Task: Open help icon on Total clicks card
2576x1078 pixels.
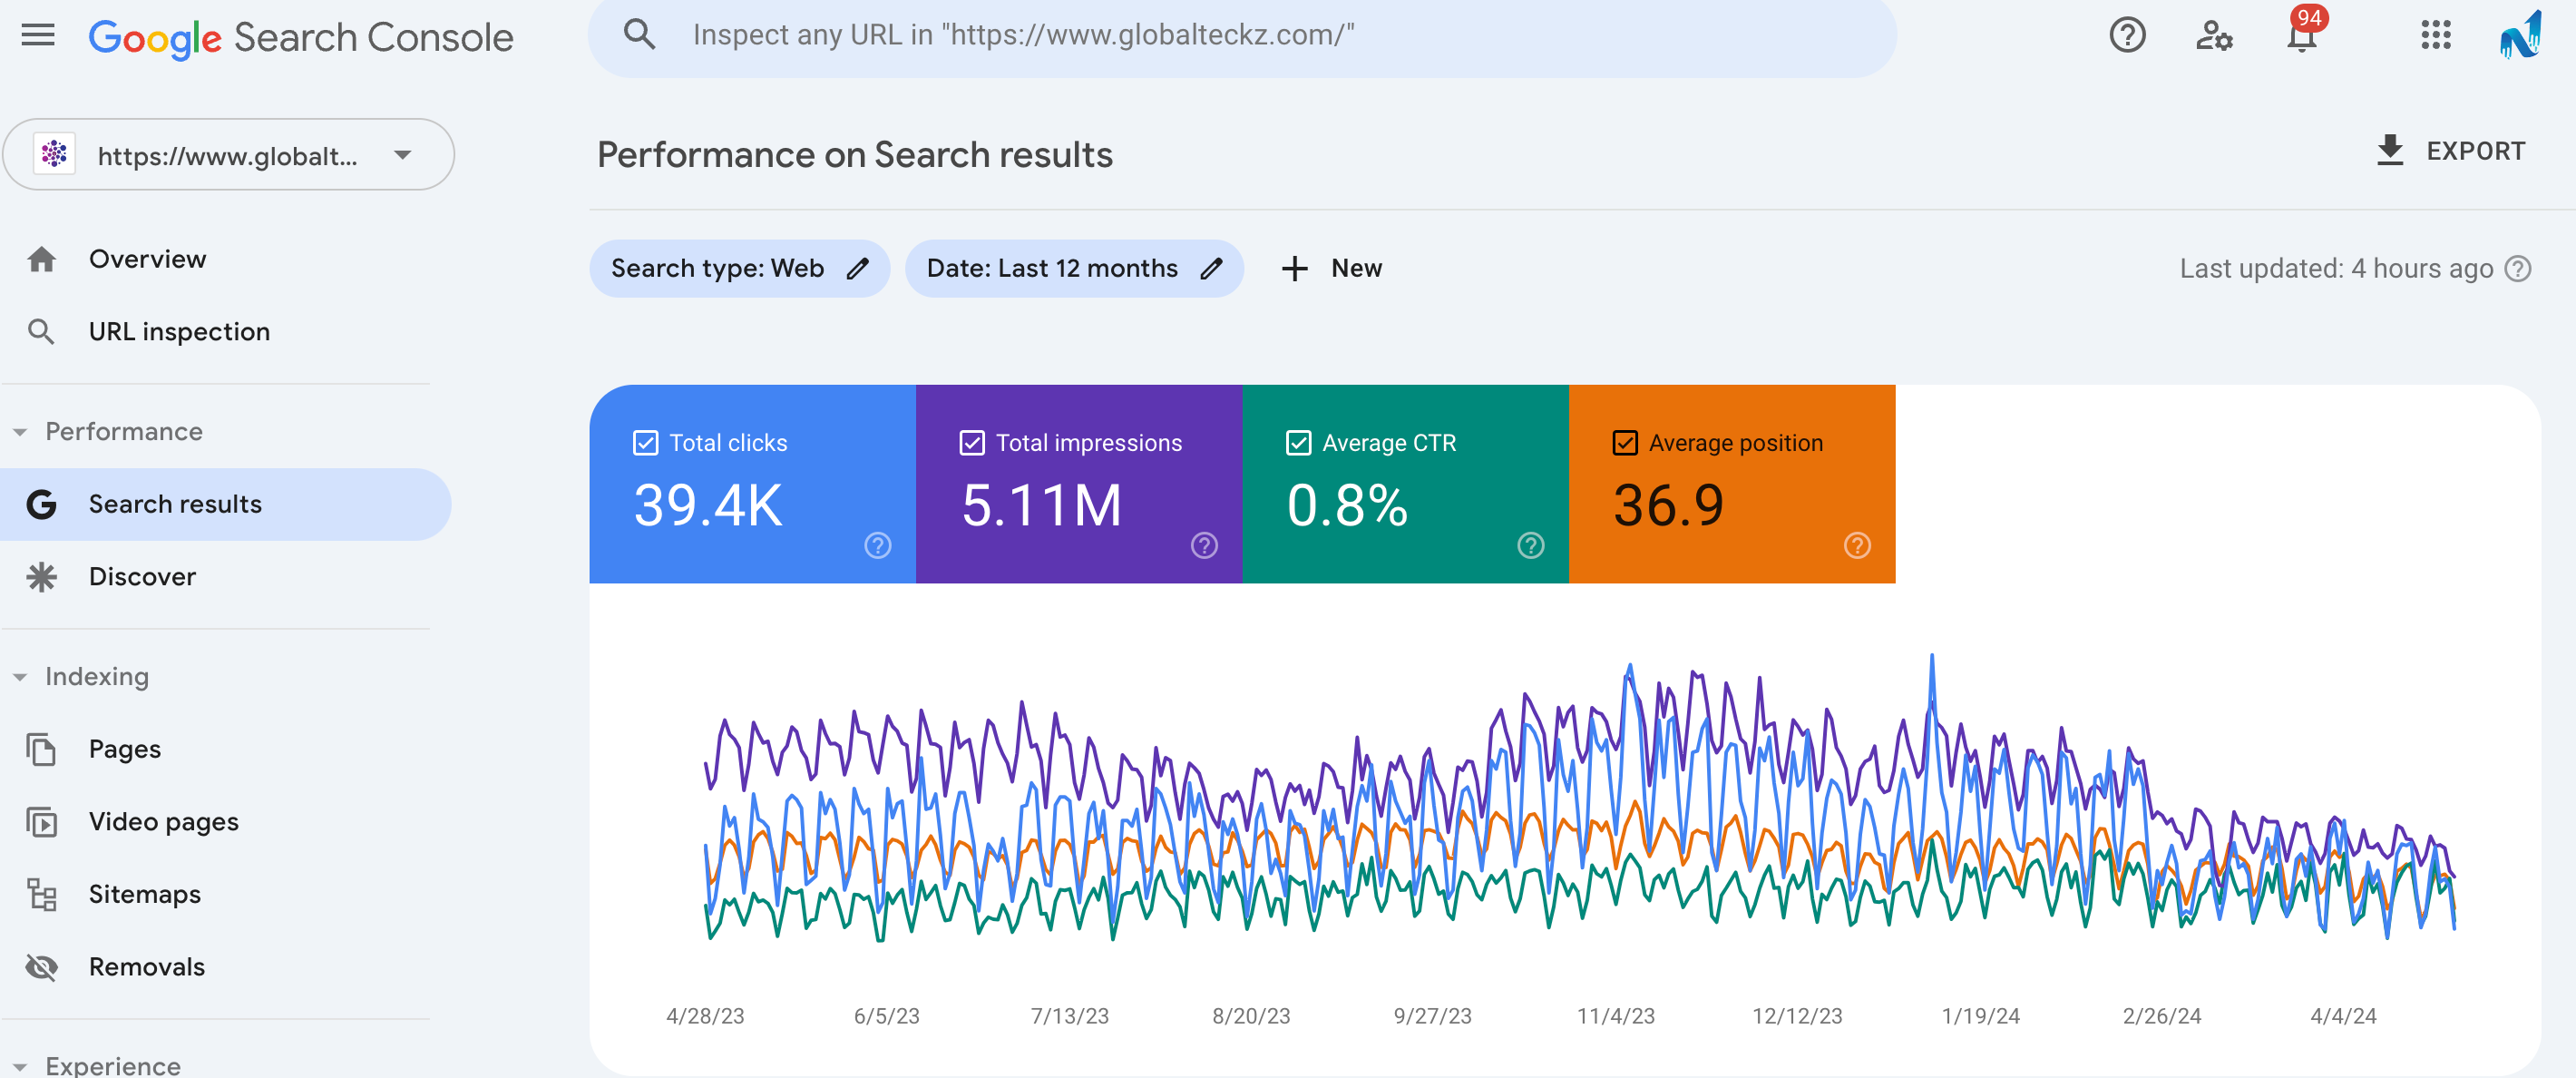Action: point(877,545)
